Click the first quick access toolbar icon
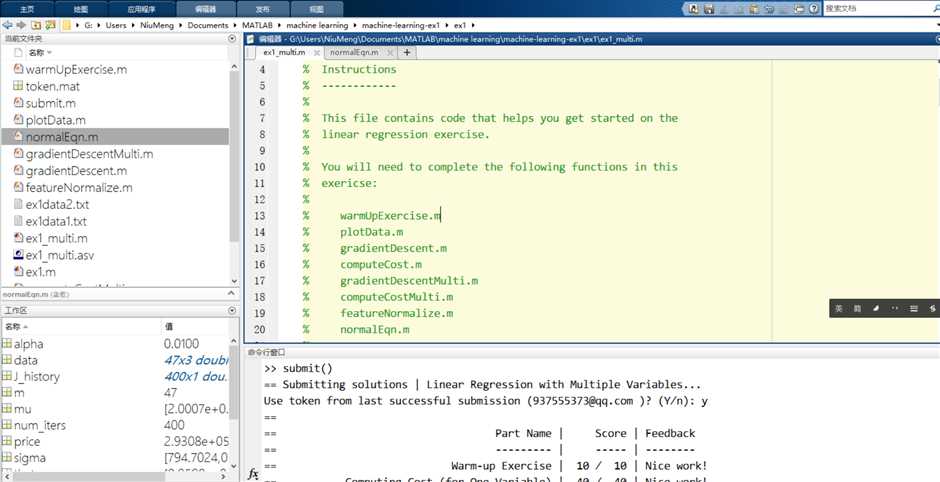The width and height of the screenshot is (940, 482). point(694,9)
